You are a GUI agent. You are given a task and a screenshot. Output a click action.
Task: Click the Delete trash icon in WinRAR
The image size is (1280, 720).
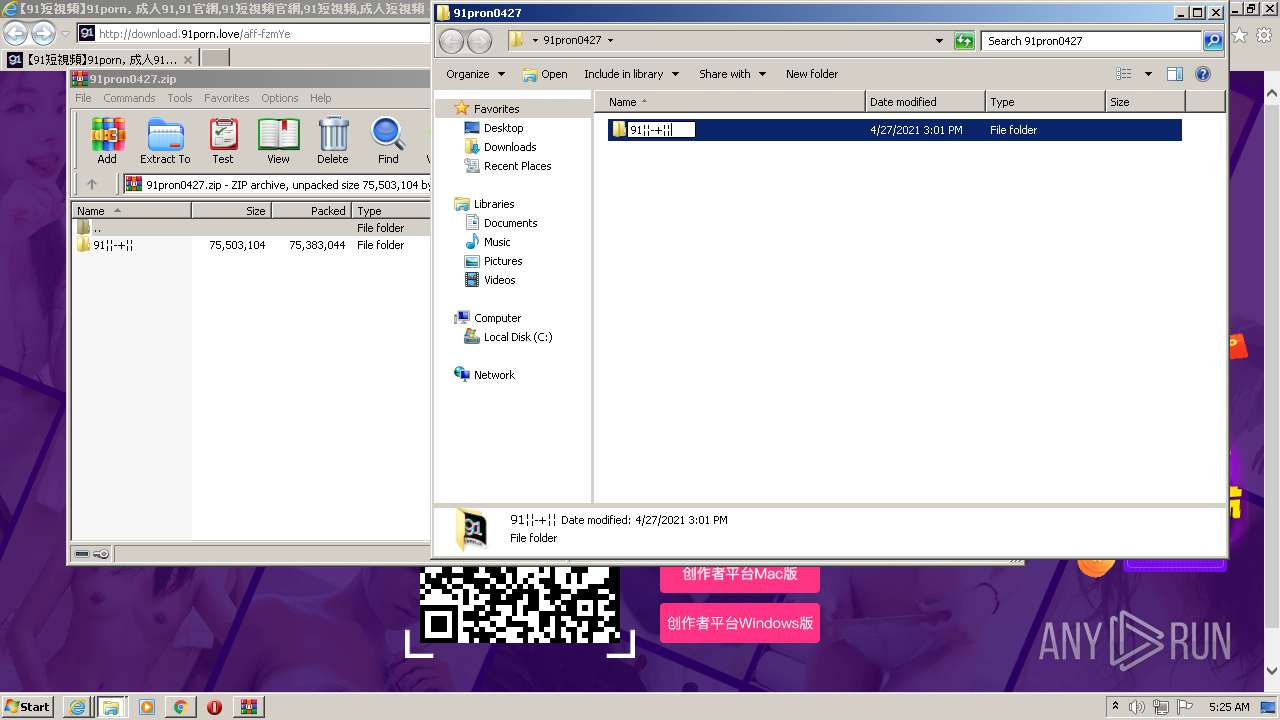click(333, 140)
